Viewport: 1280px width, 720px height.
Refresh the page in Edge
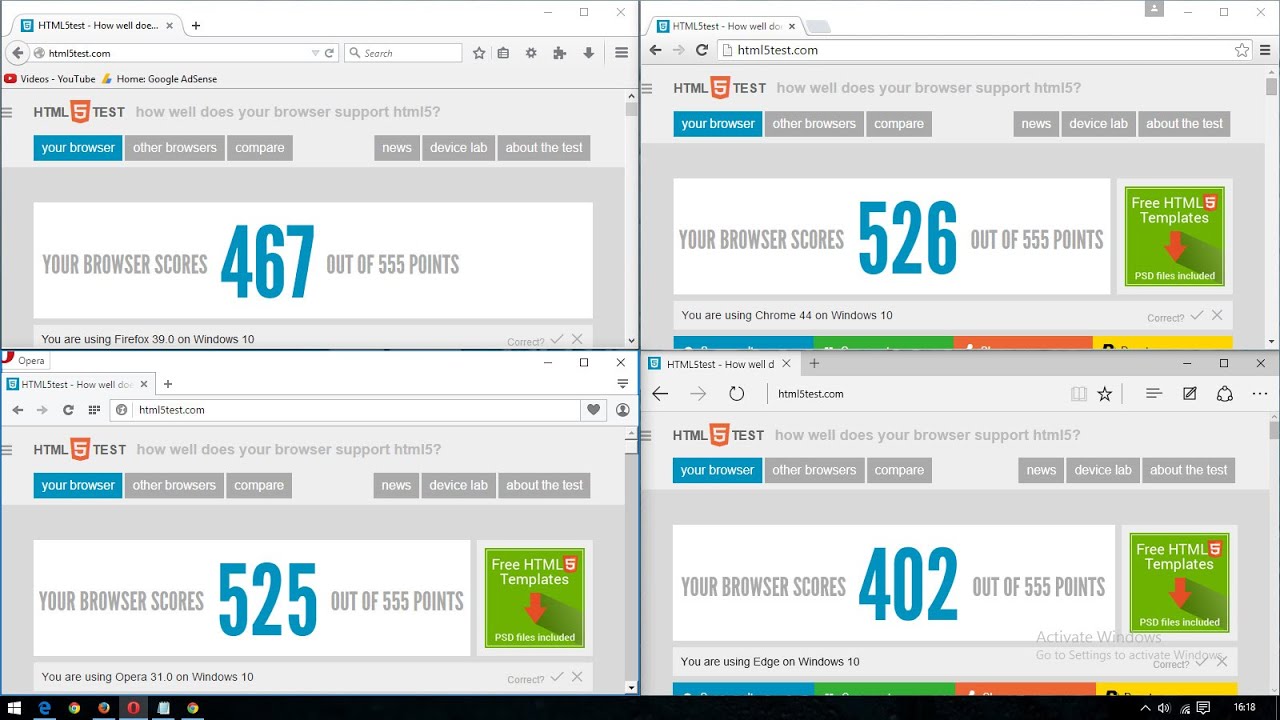(x=737, y=394)
